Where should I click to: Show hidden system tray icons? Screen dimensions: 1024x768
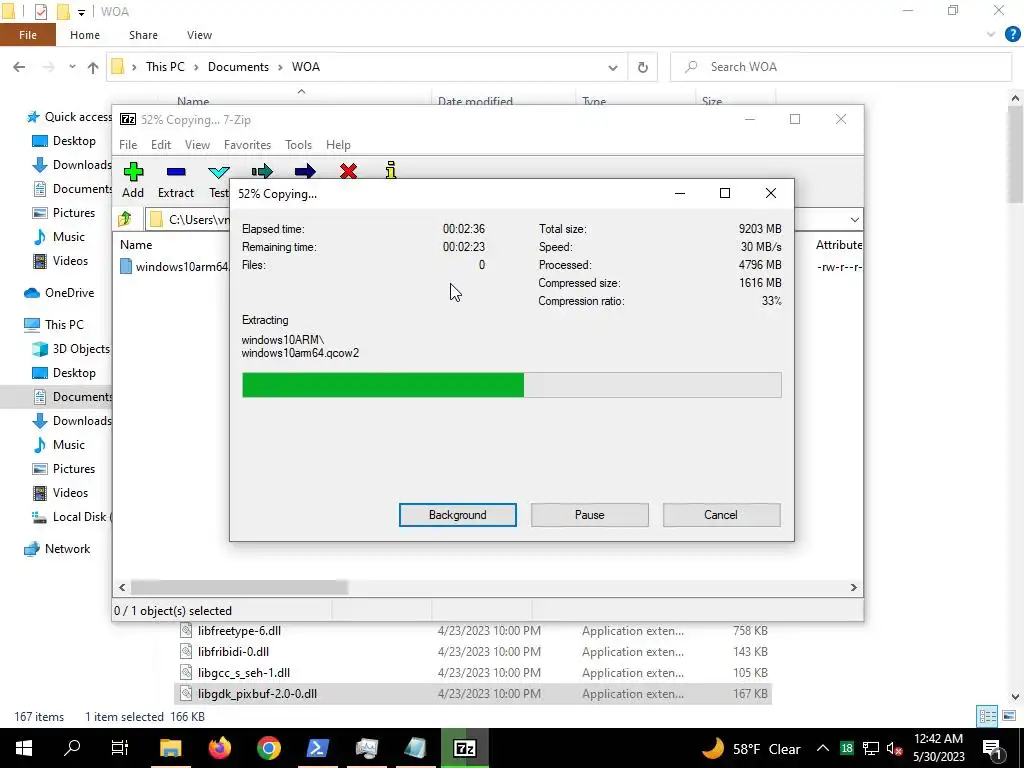(823, 748)
